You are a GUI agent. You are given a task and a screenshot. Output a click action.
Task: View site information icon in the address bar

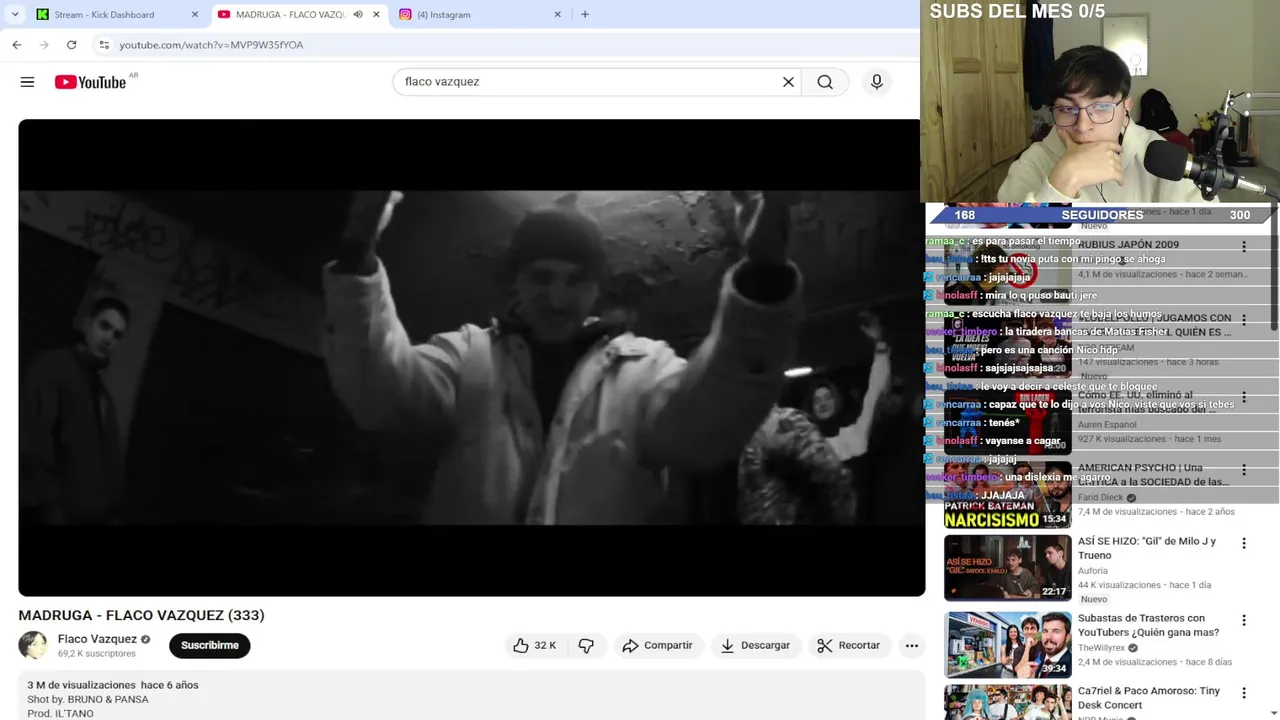click(104, 45)
